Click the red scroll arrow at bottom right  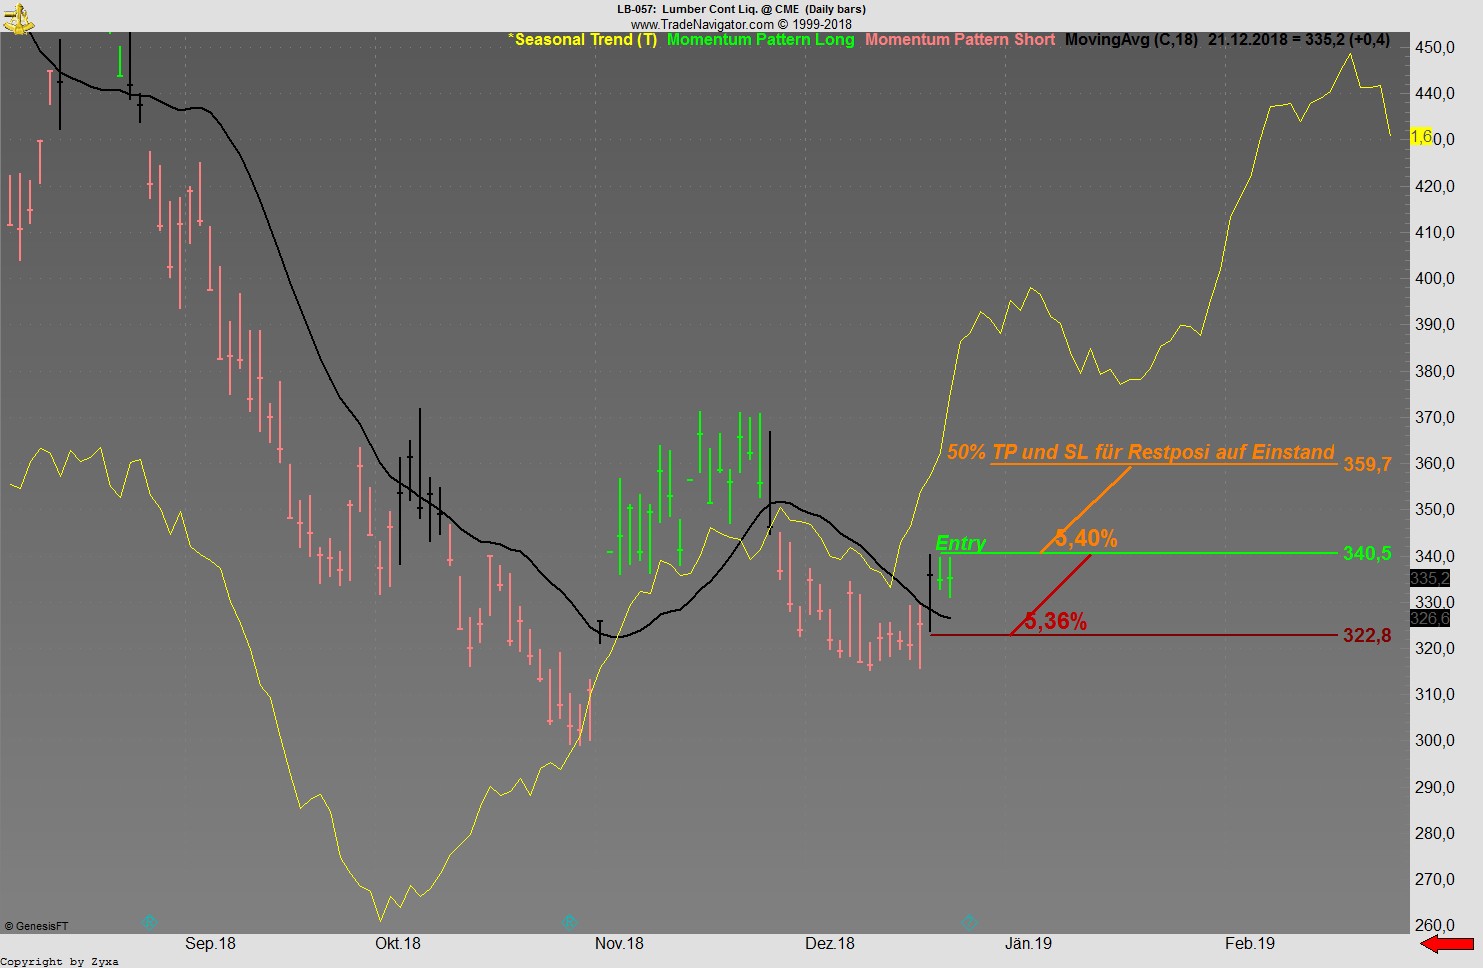[x=1449, y=942]
